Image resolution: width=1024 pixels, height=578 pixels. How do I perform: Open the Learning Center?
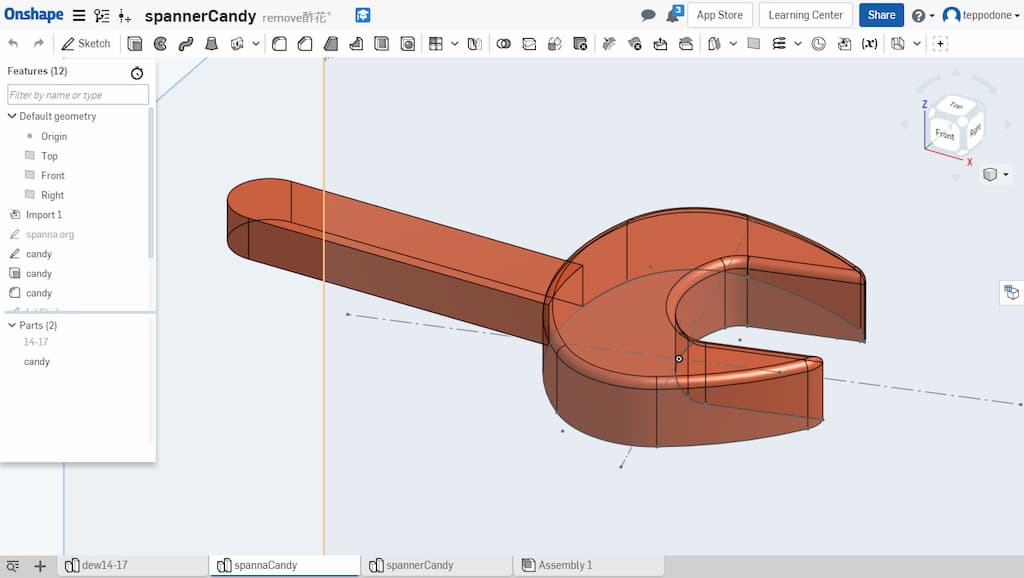tap(805, 15)
